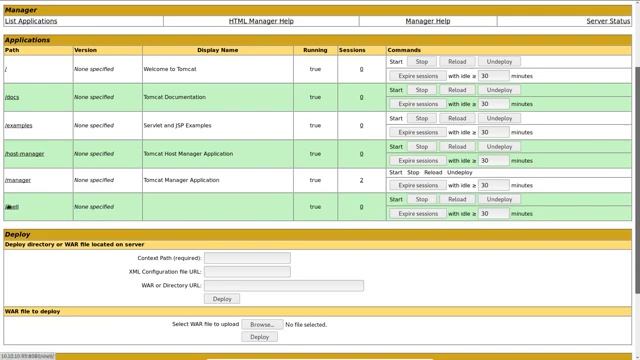Stop the Welcome to Tomcat application
640x360 pixels.
coord(422,62)
